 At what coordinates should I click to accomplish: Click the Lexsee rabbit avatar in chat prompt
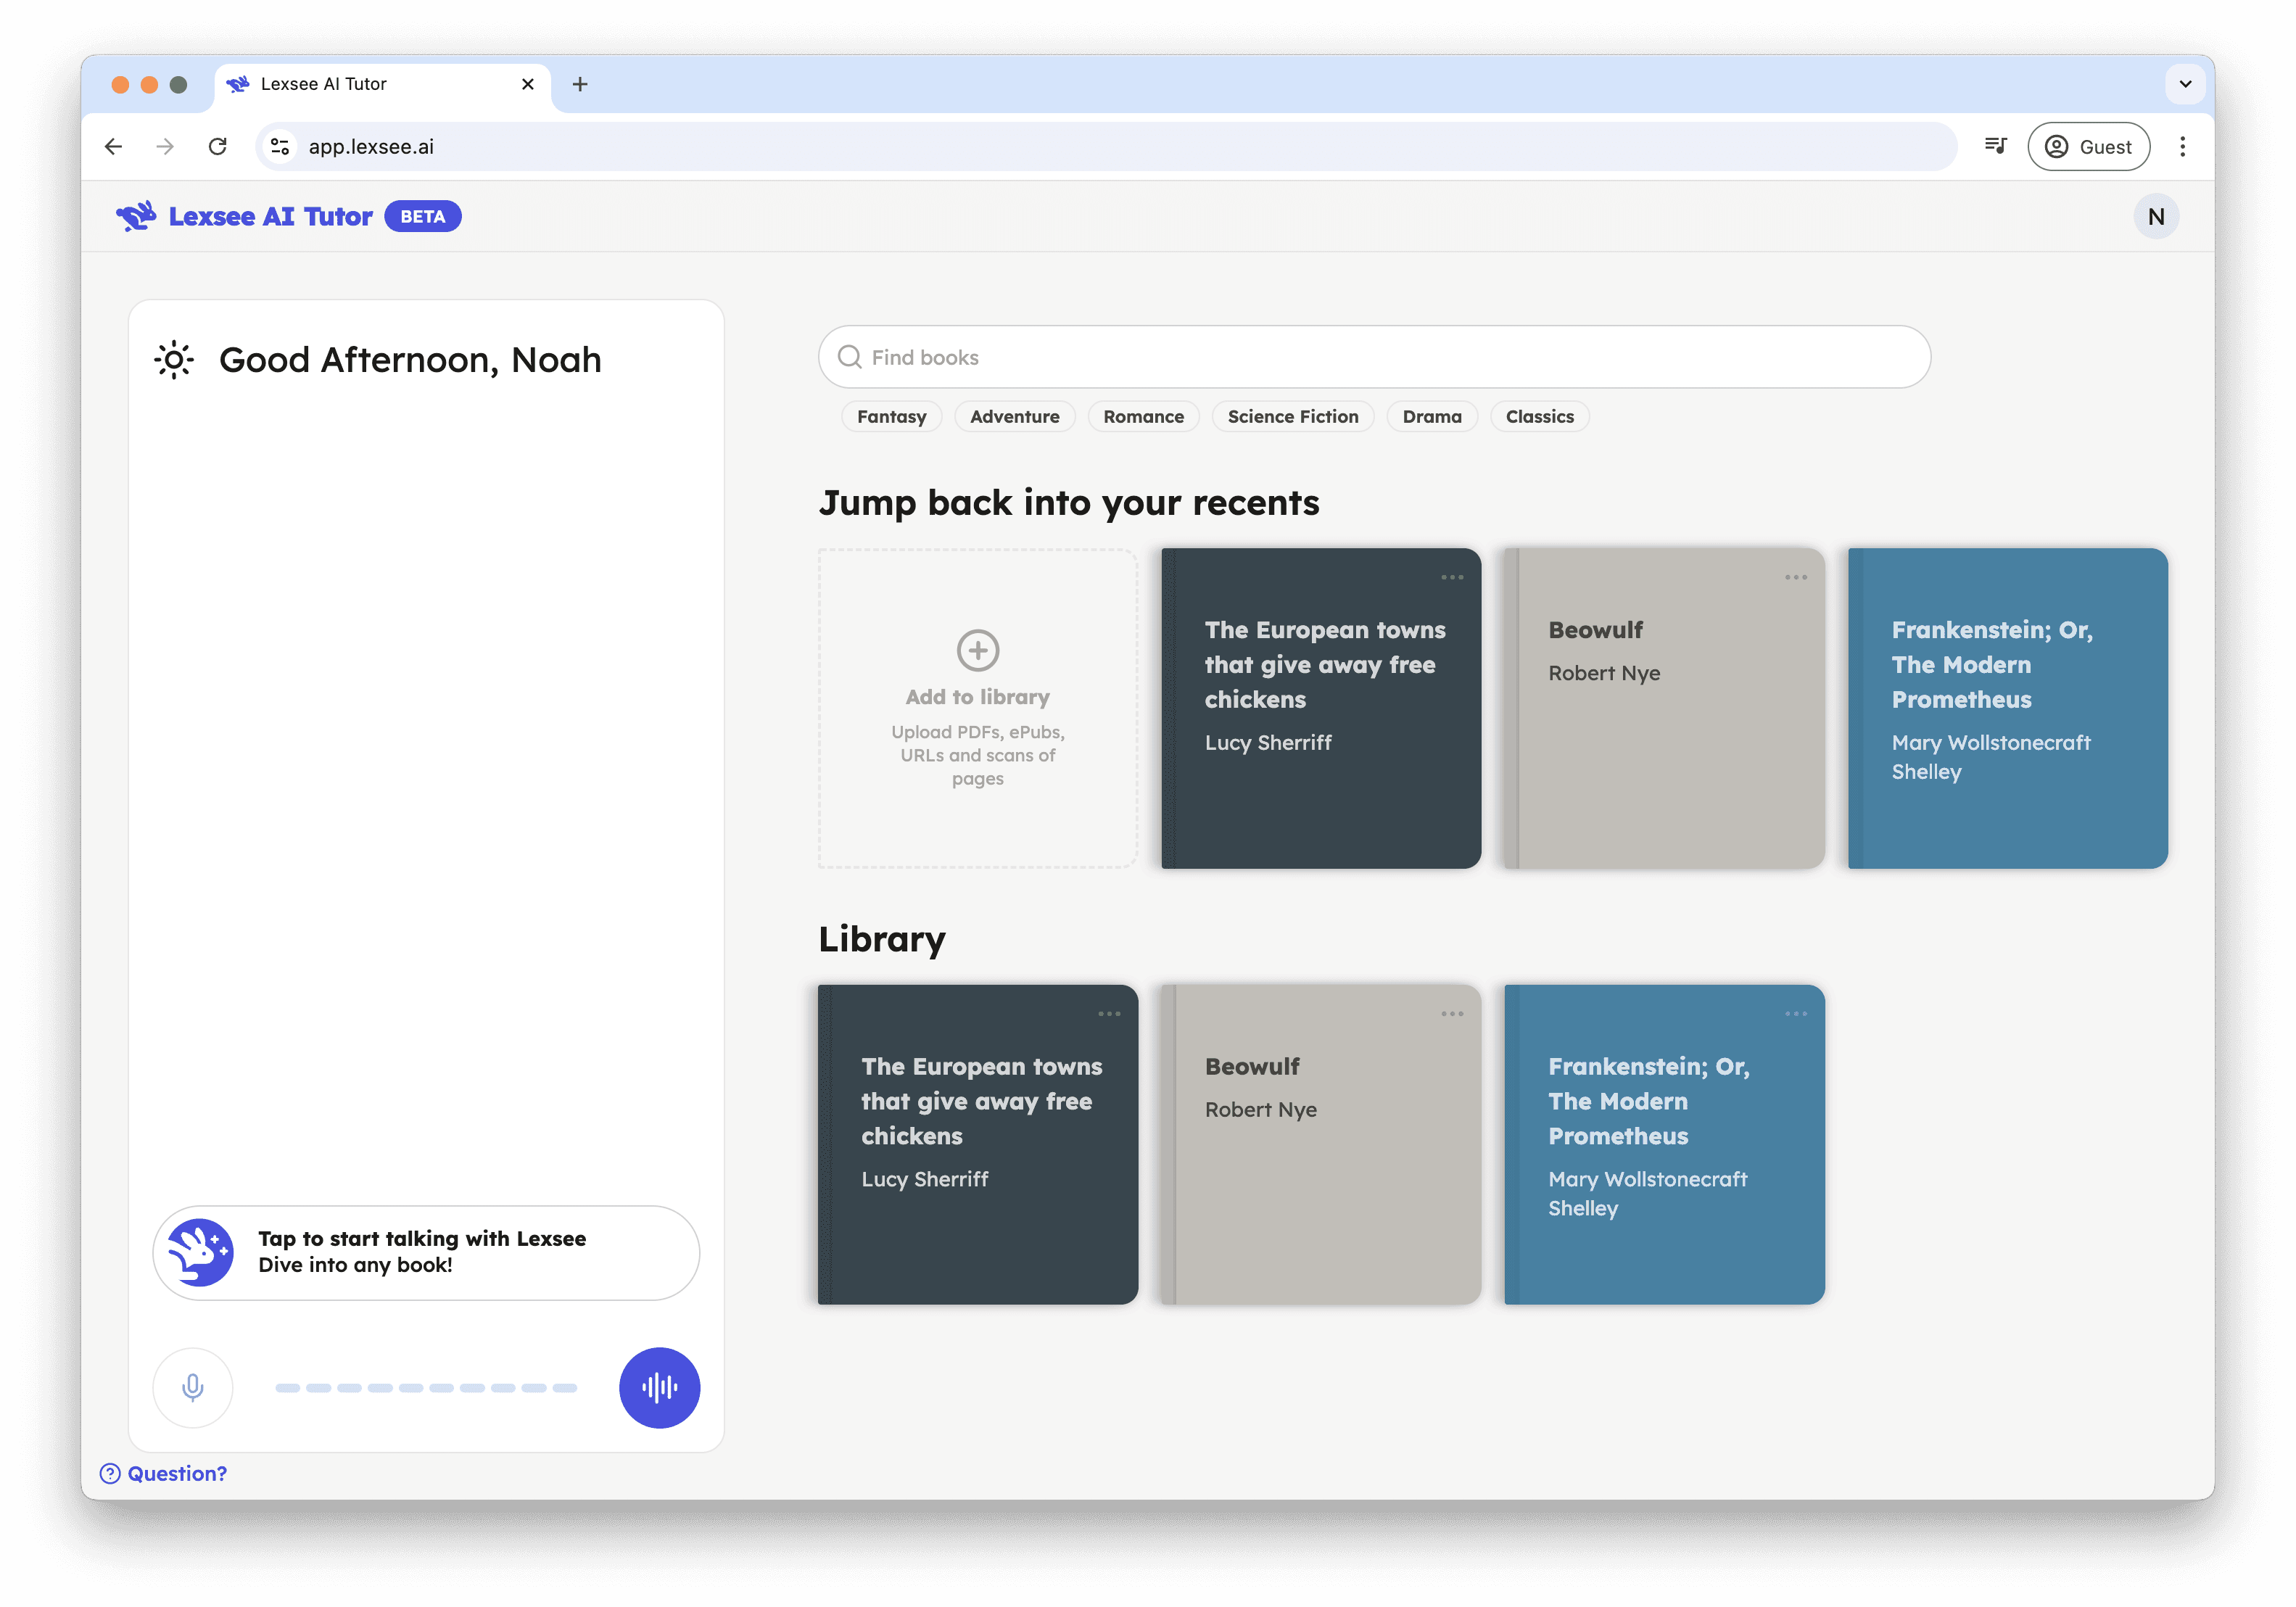201,1252
